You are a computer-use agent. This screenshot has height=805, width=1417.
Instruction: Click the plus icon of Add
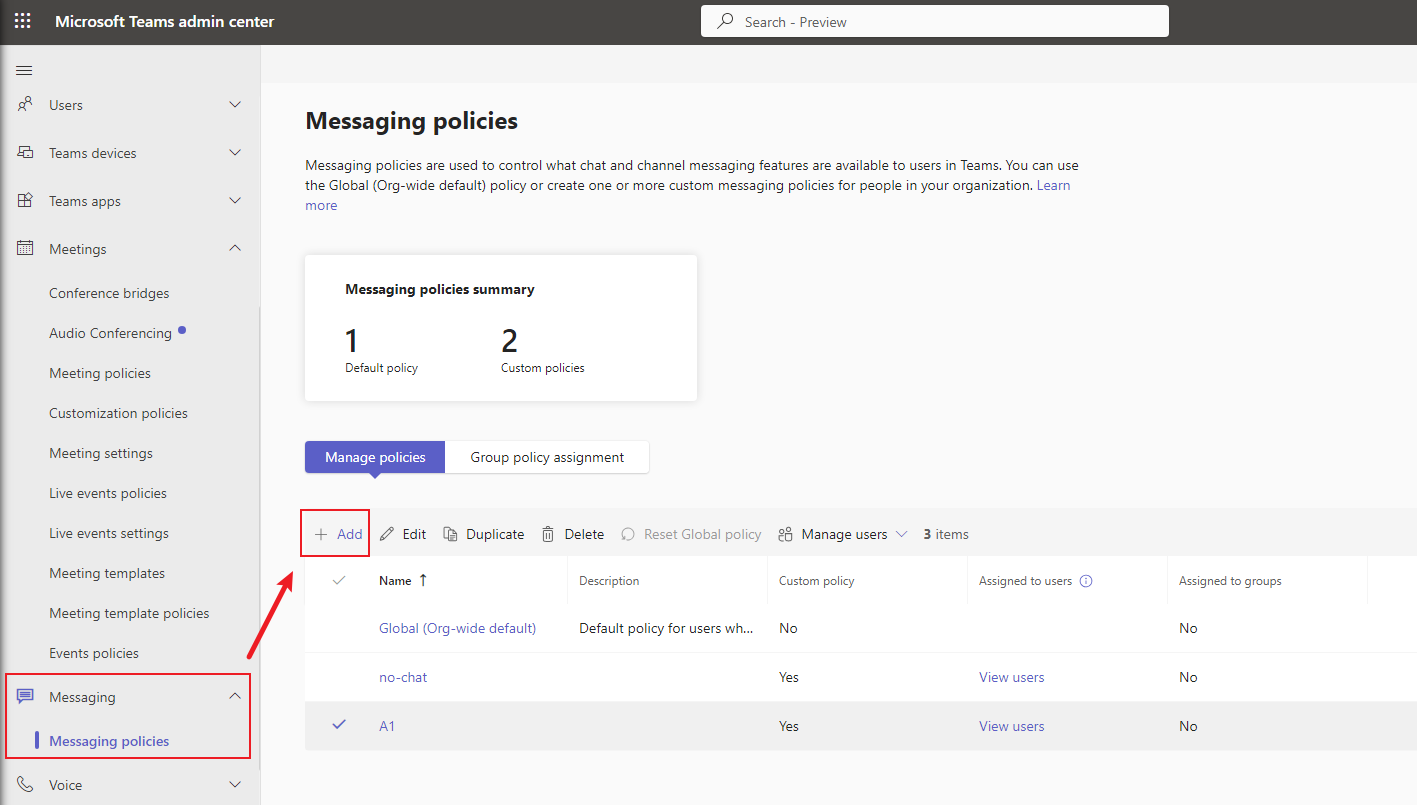pos(321,534)
